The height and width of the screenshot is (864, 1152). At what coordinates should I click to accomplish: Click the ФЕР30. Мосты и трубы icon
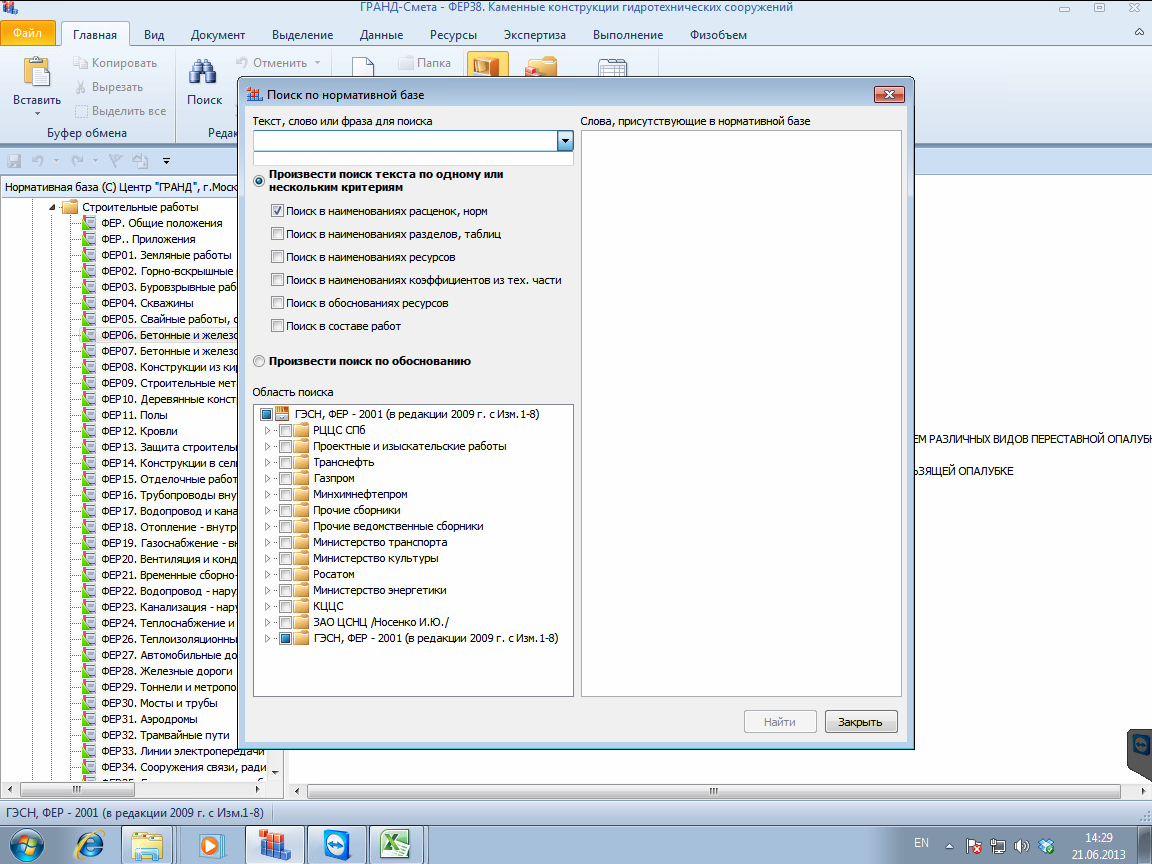pos(89,703)
